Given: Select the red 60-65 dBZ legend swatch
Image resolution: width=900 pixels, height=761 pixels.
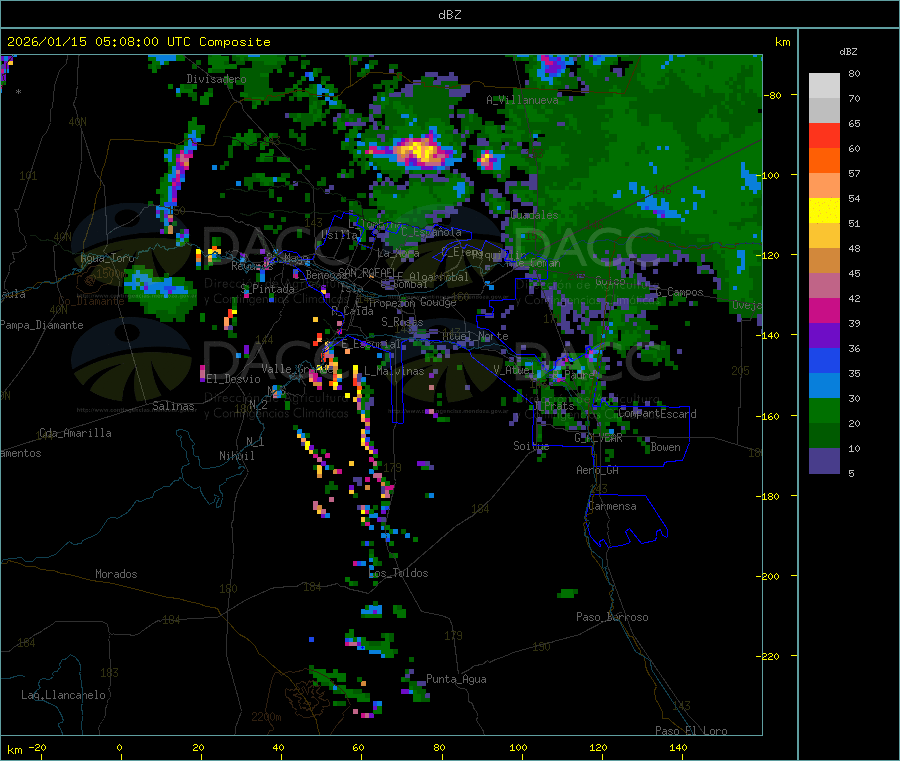Looking at the screenshot, I should tap(824, 135).
